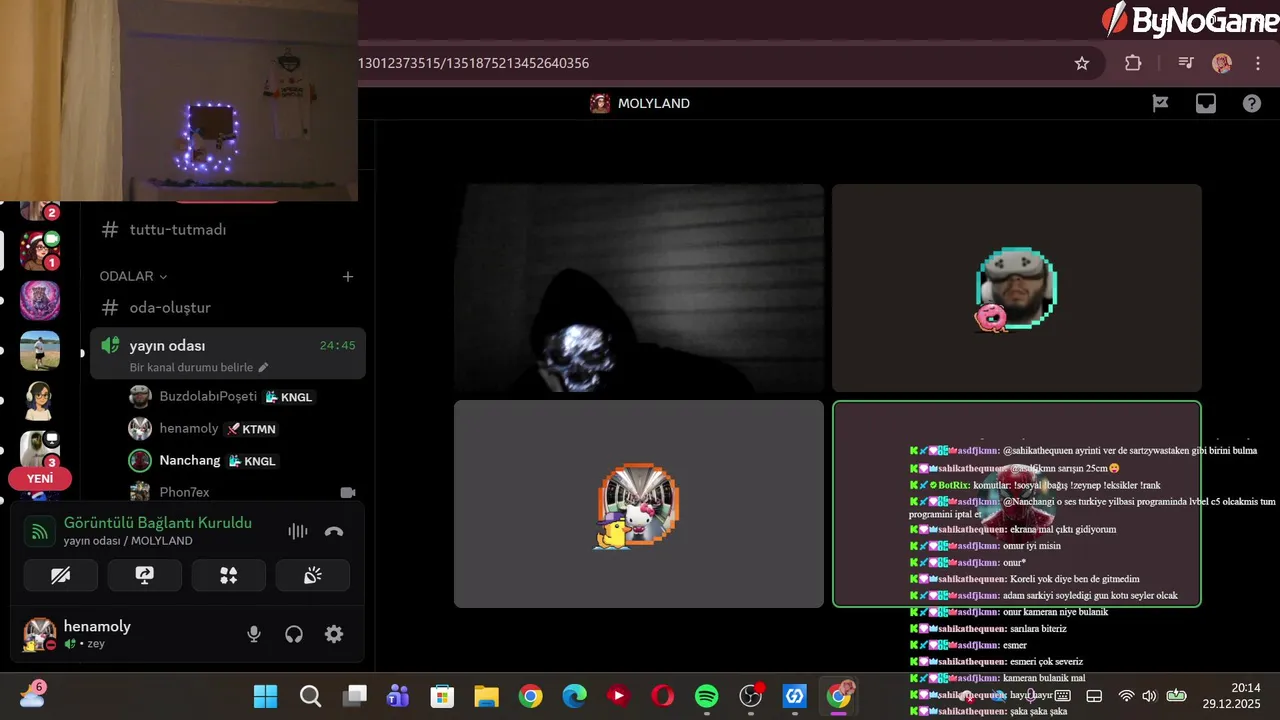Open Task View on taskbar

pyautogui.click(x=354, y=696)
